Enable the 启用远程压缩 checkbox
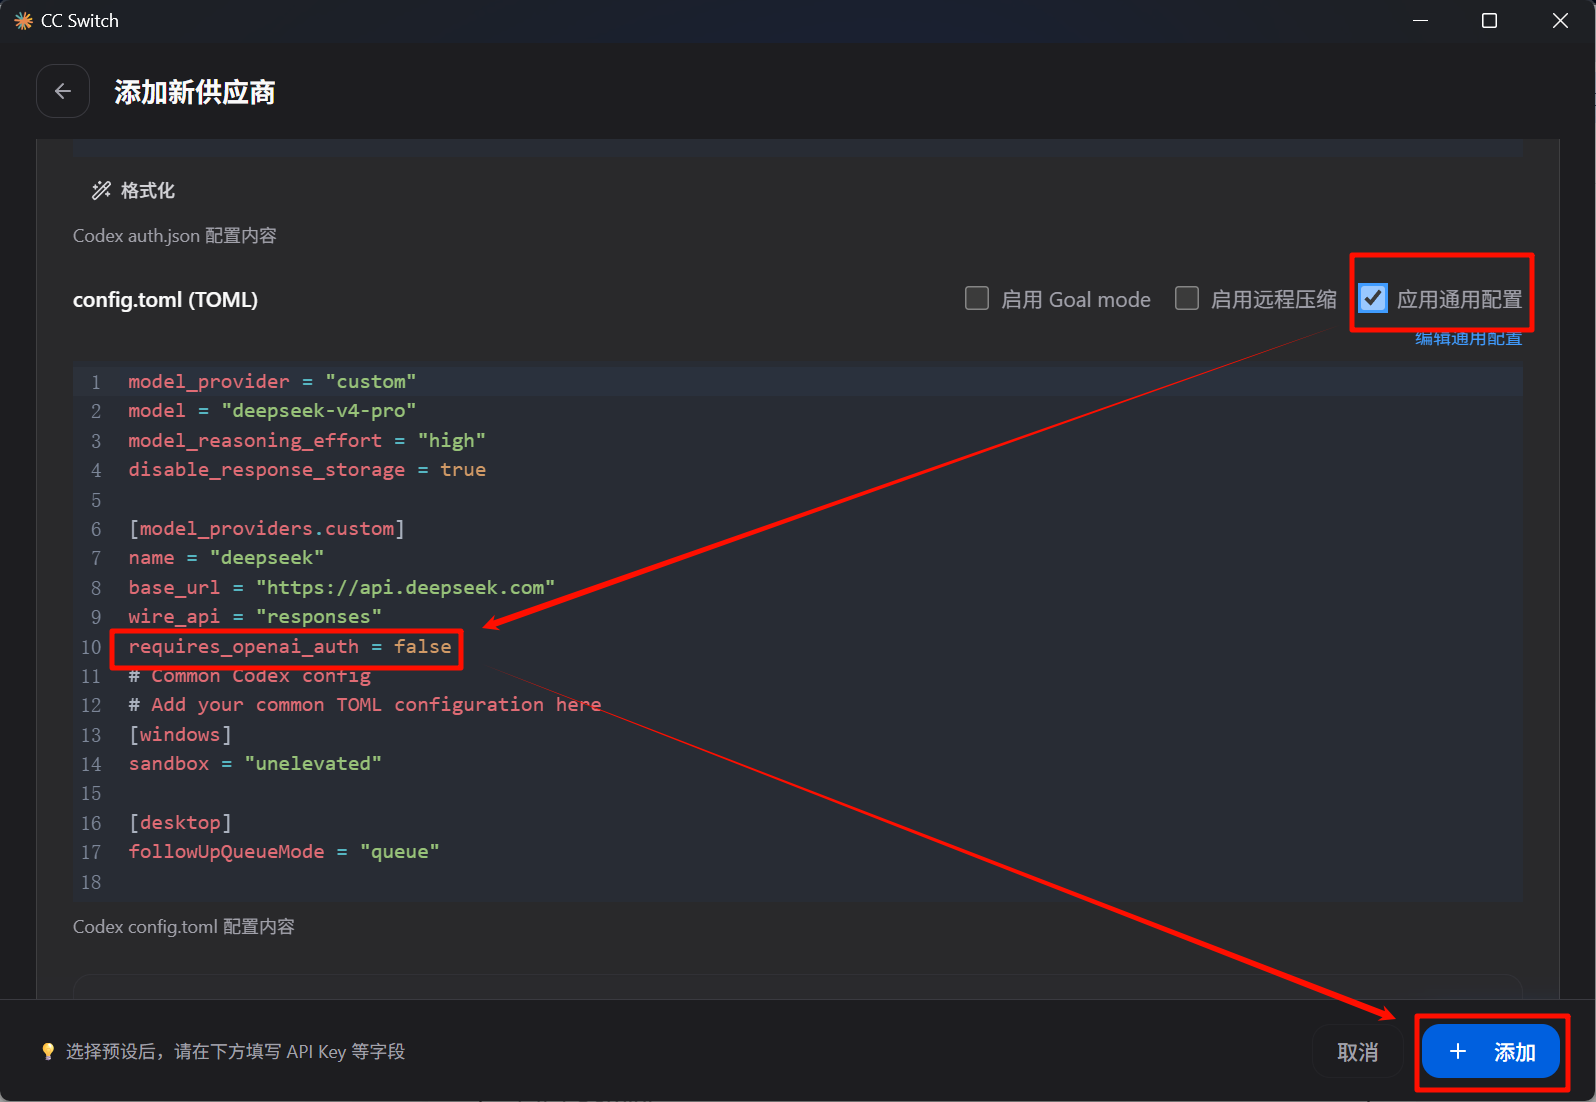Screen dimensions: 1596x1102 pos(1187,299)
